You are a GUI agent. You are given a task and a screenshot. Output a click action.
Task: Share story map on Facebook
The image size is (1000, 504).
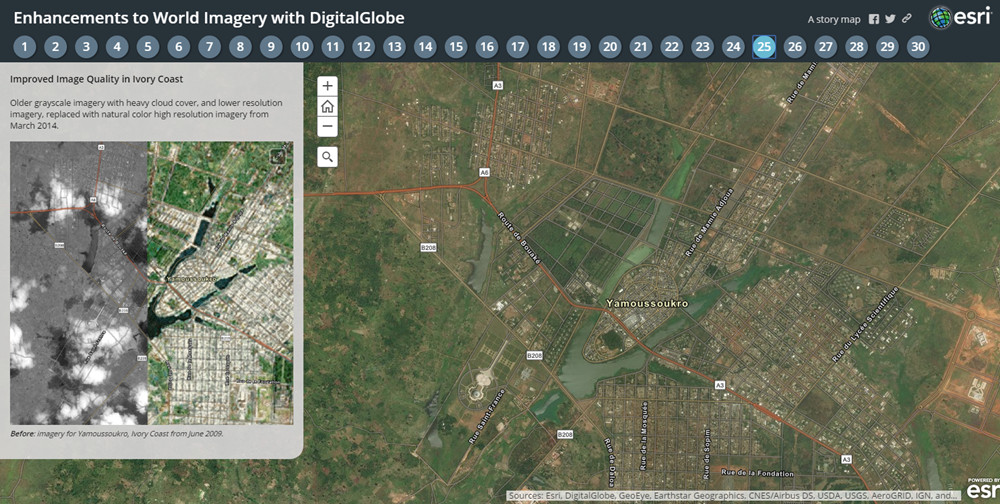(x=874, y=19)
